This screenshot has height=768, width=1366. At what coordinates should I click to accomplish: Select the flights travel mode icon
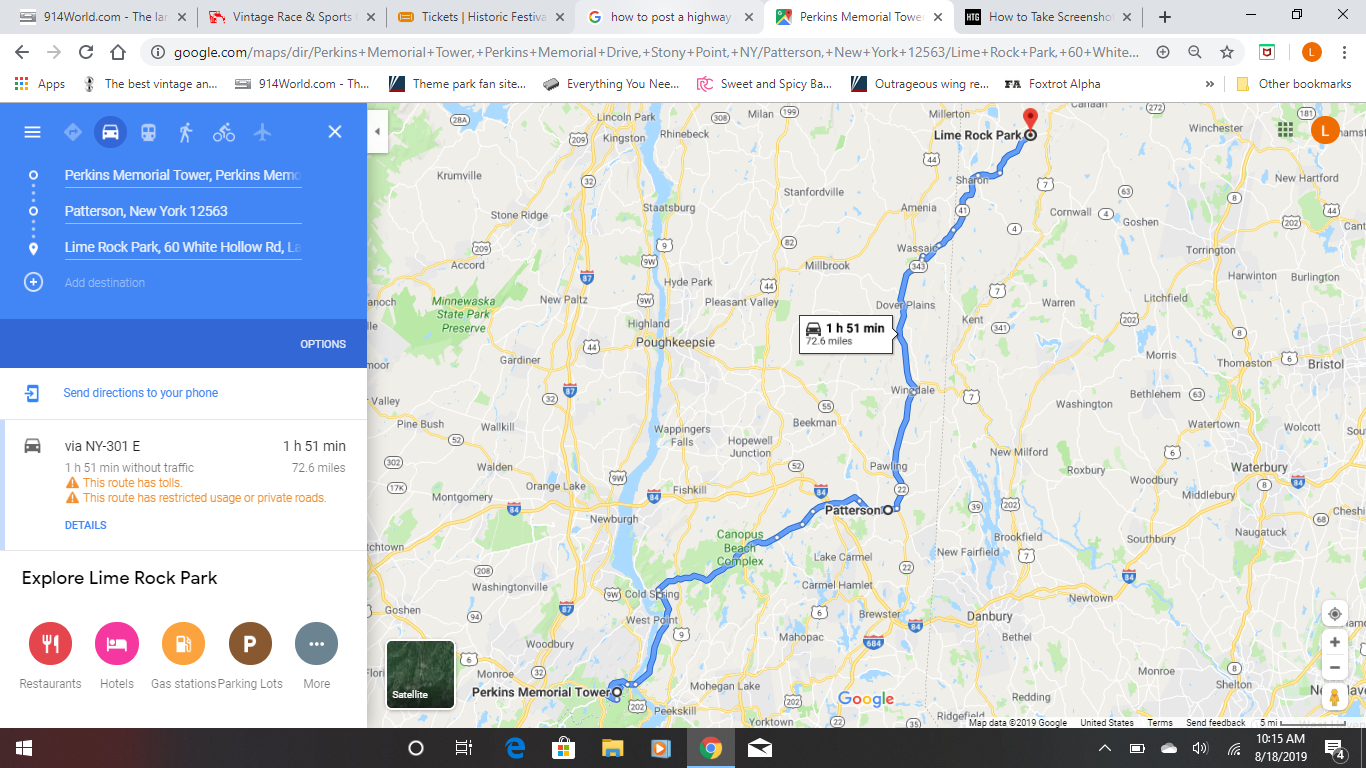click(x=262, y=132)
